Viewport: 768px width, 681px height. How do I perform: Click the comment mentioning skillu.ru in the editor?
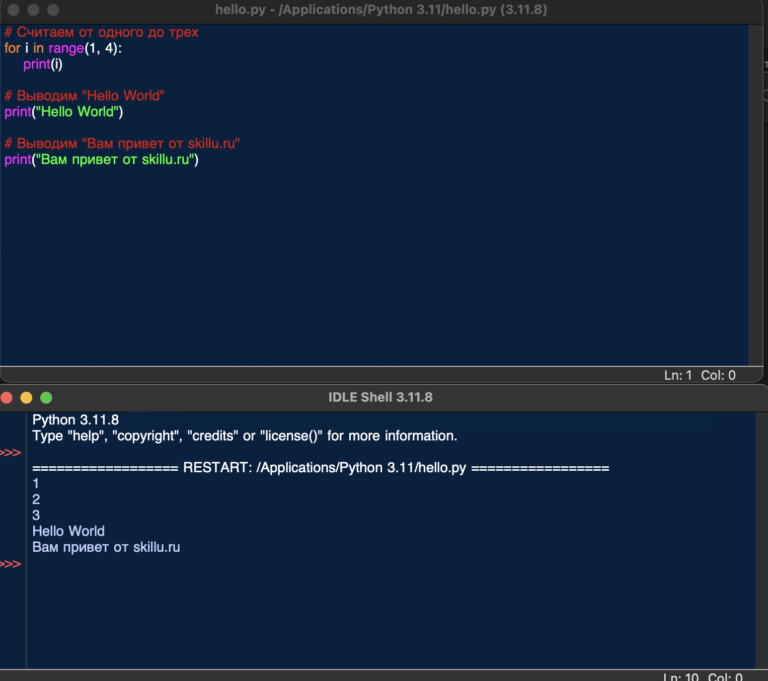122,144
